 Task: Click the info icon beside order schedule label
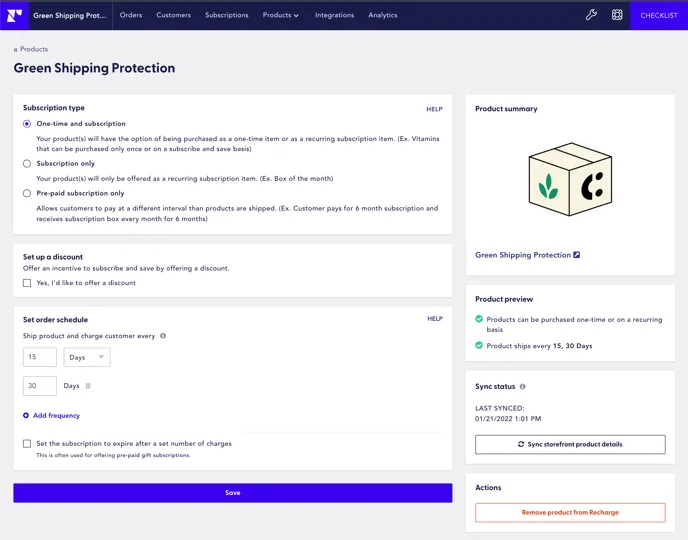(x=163, y=336)
